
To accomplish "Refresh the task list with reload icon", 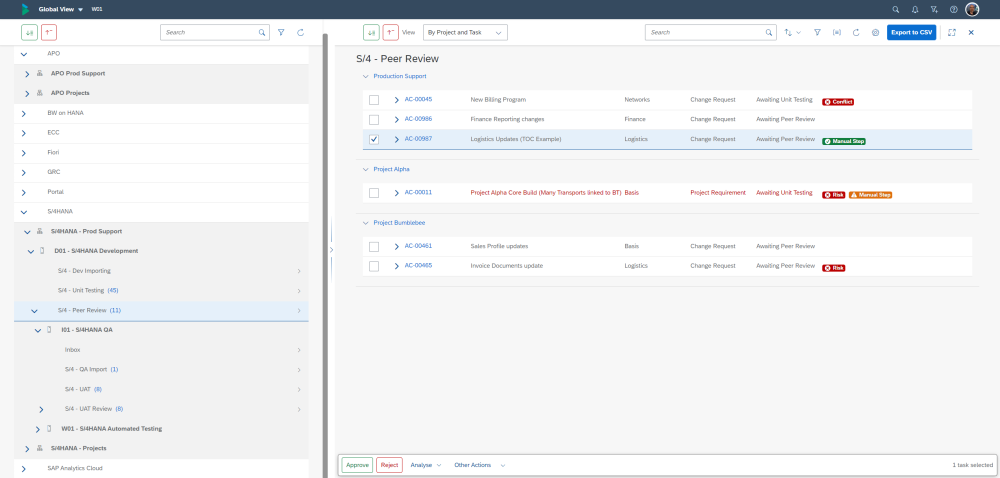I will pos(856,32).
